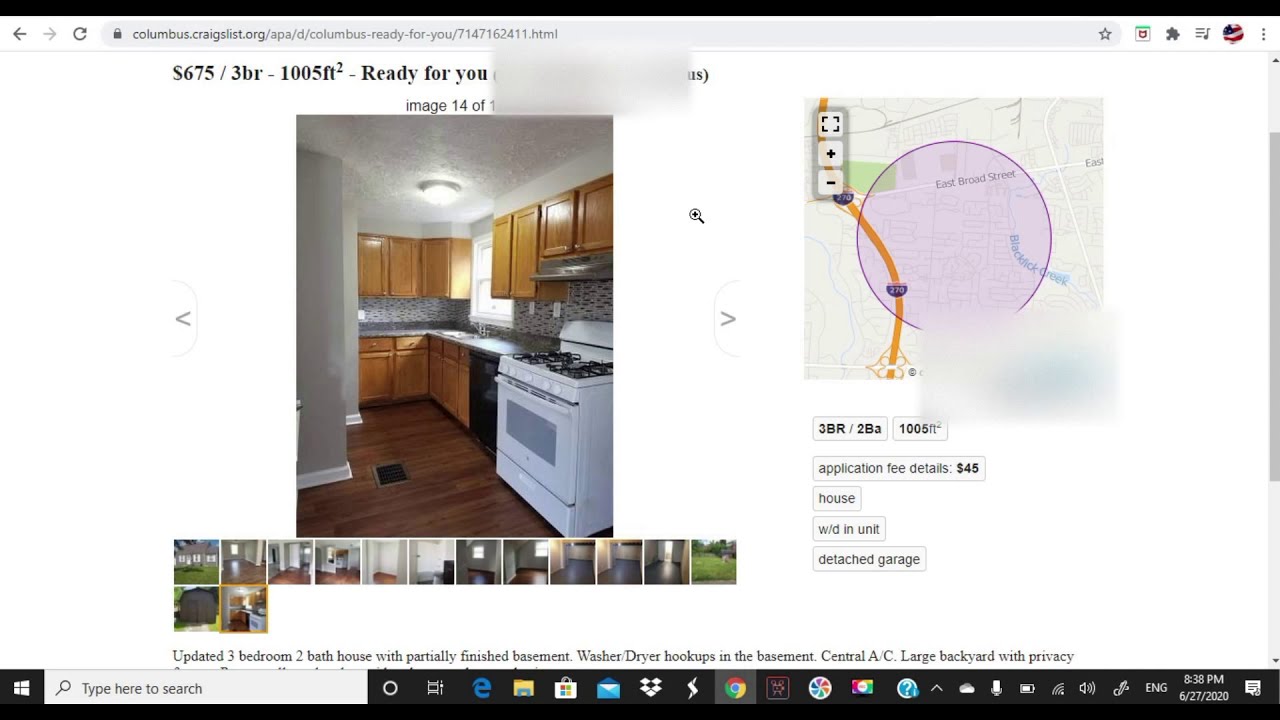Open the OneDrive cloud tray icon
1280x720 pixels.
[x=967, y=688]
